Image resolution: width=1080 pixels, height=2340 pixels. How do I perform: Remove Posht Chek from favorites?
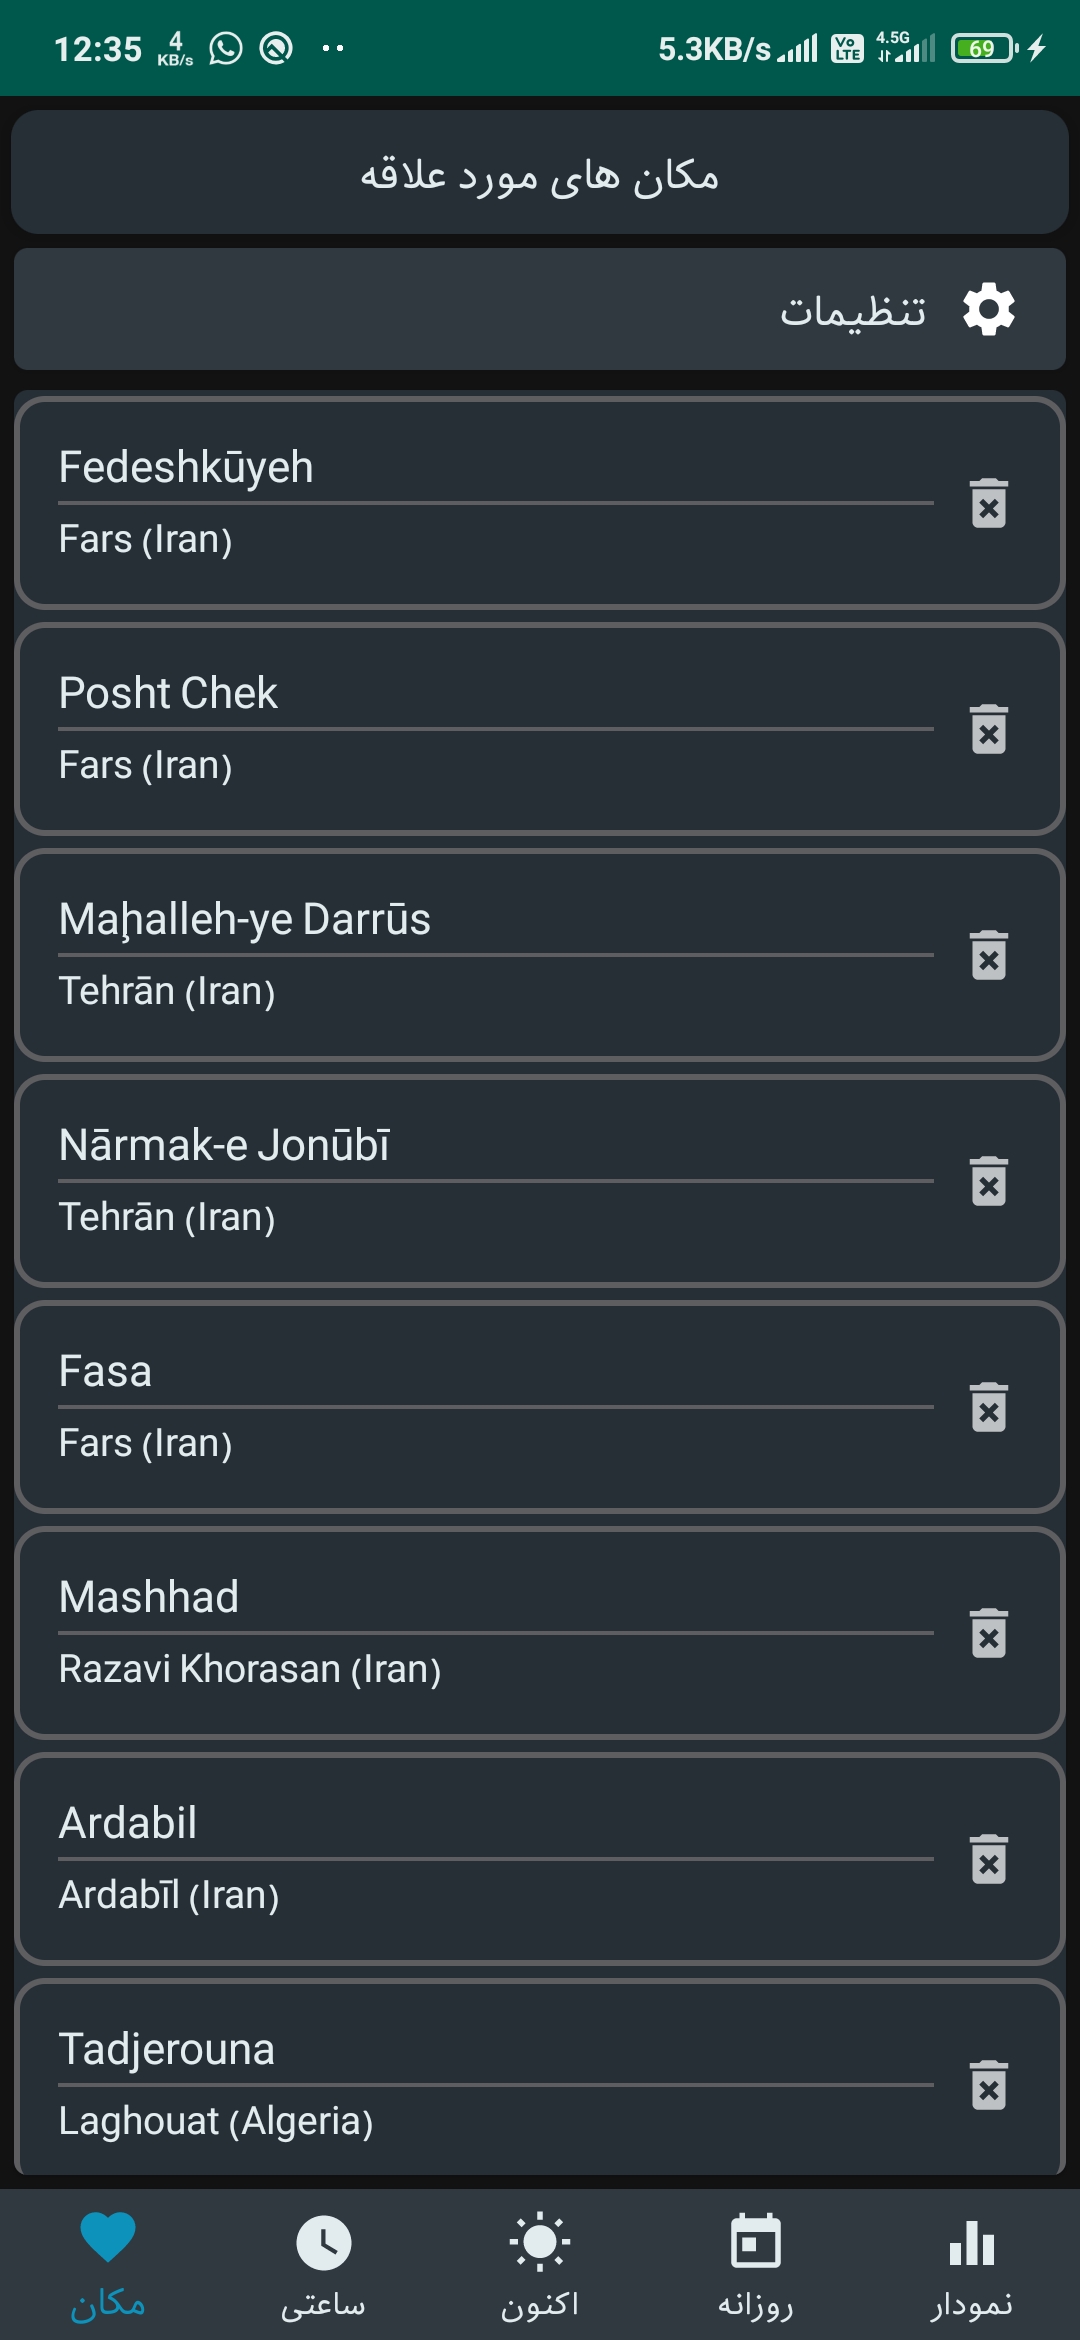[988, 729]
